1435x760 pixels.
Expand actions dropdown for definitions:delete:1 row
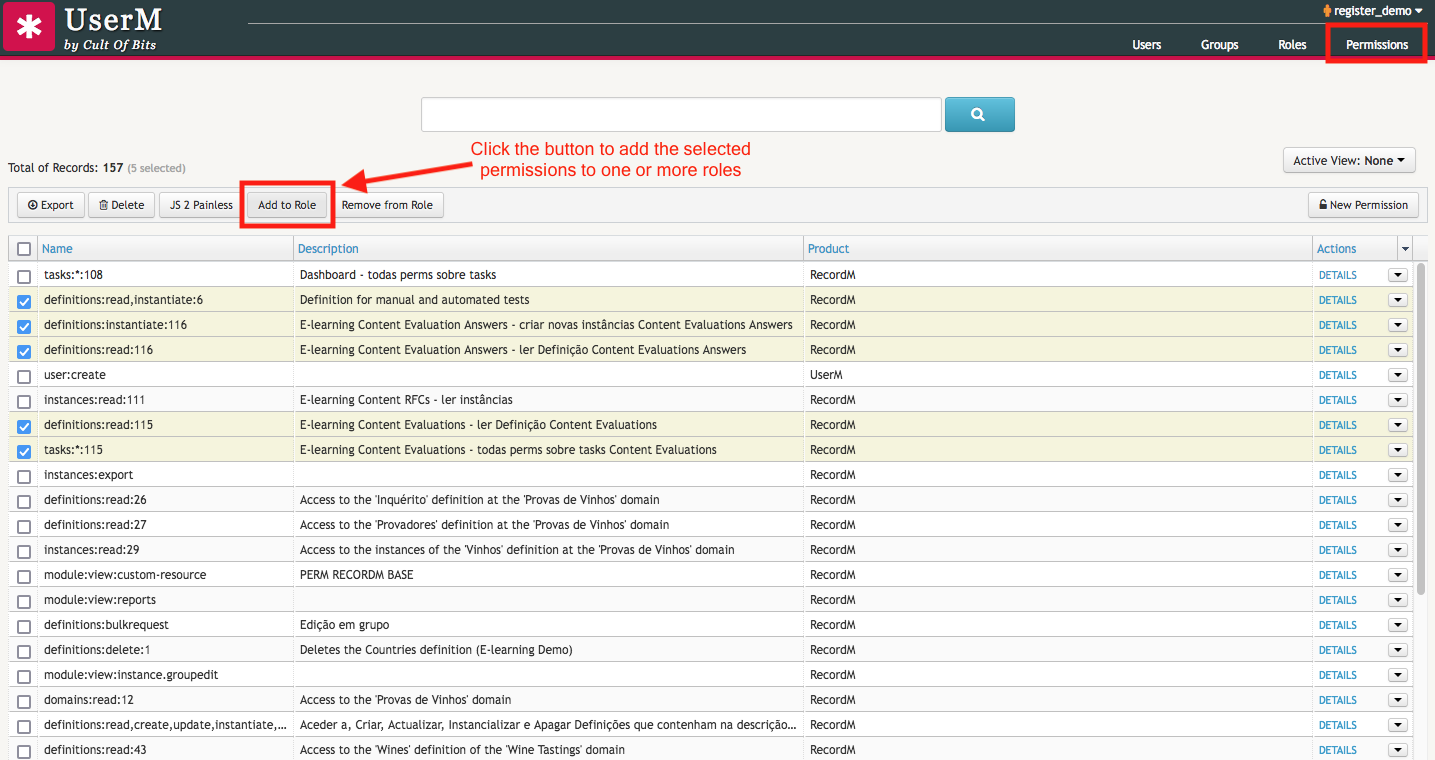click(1398, 650)
